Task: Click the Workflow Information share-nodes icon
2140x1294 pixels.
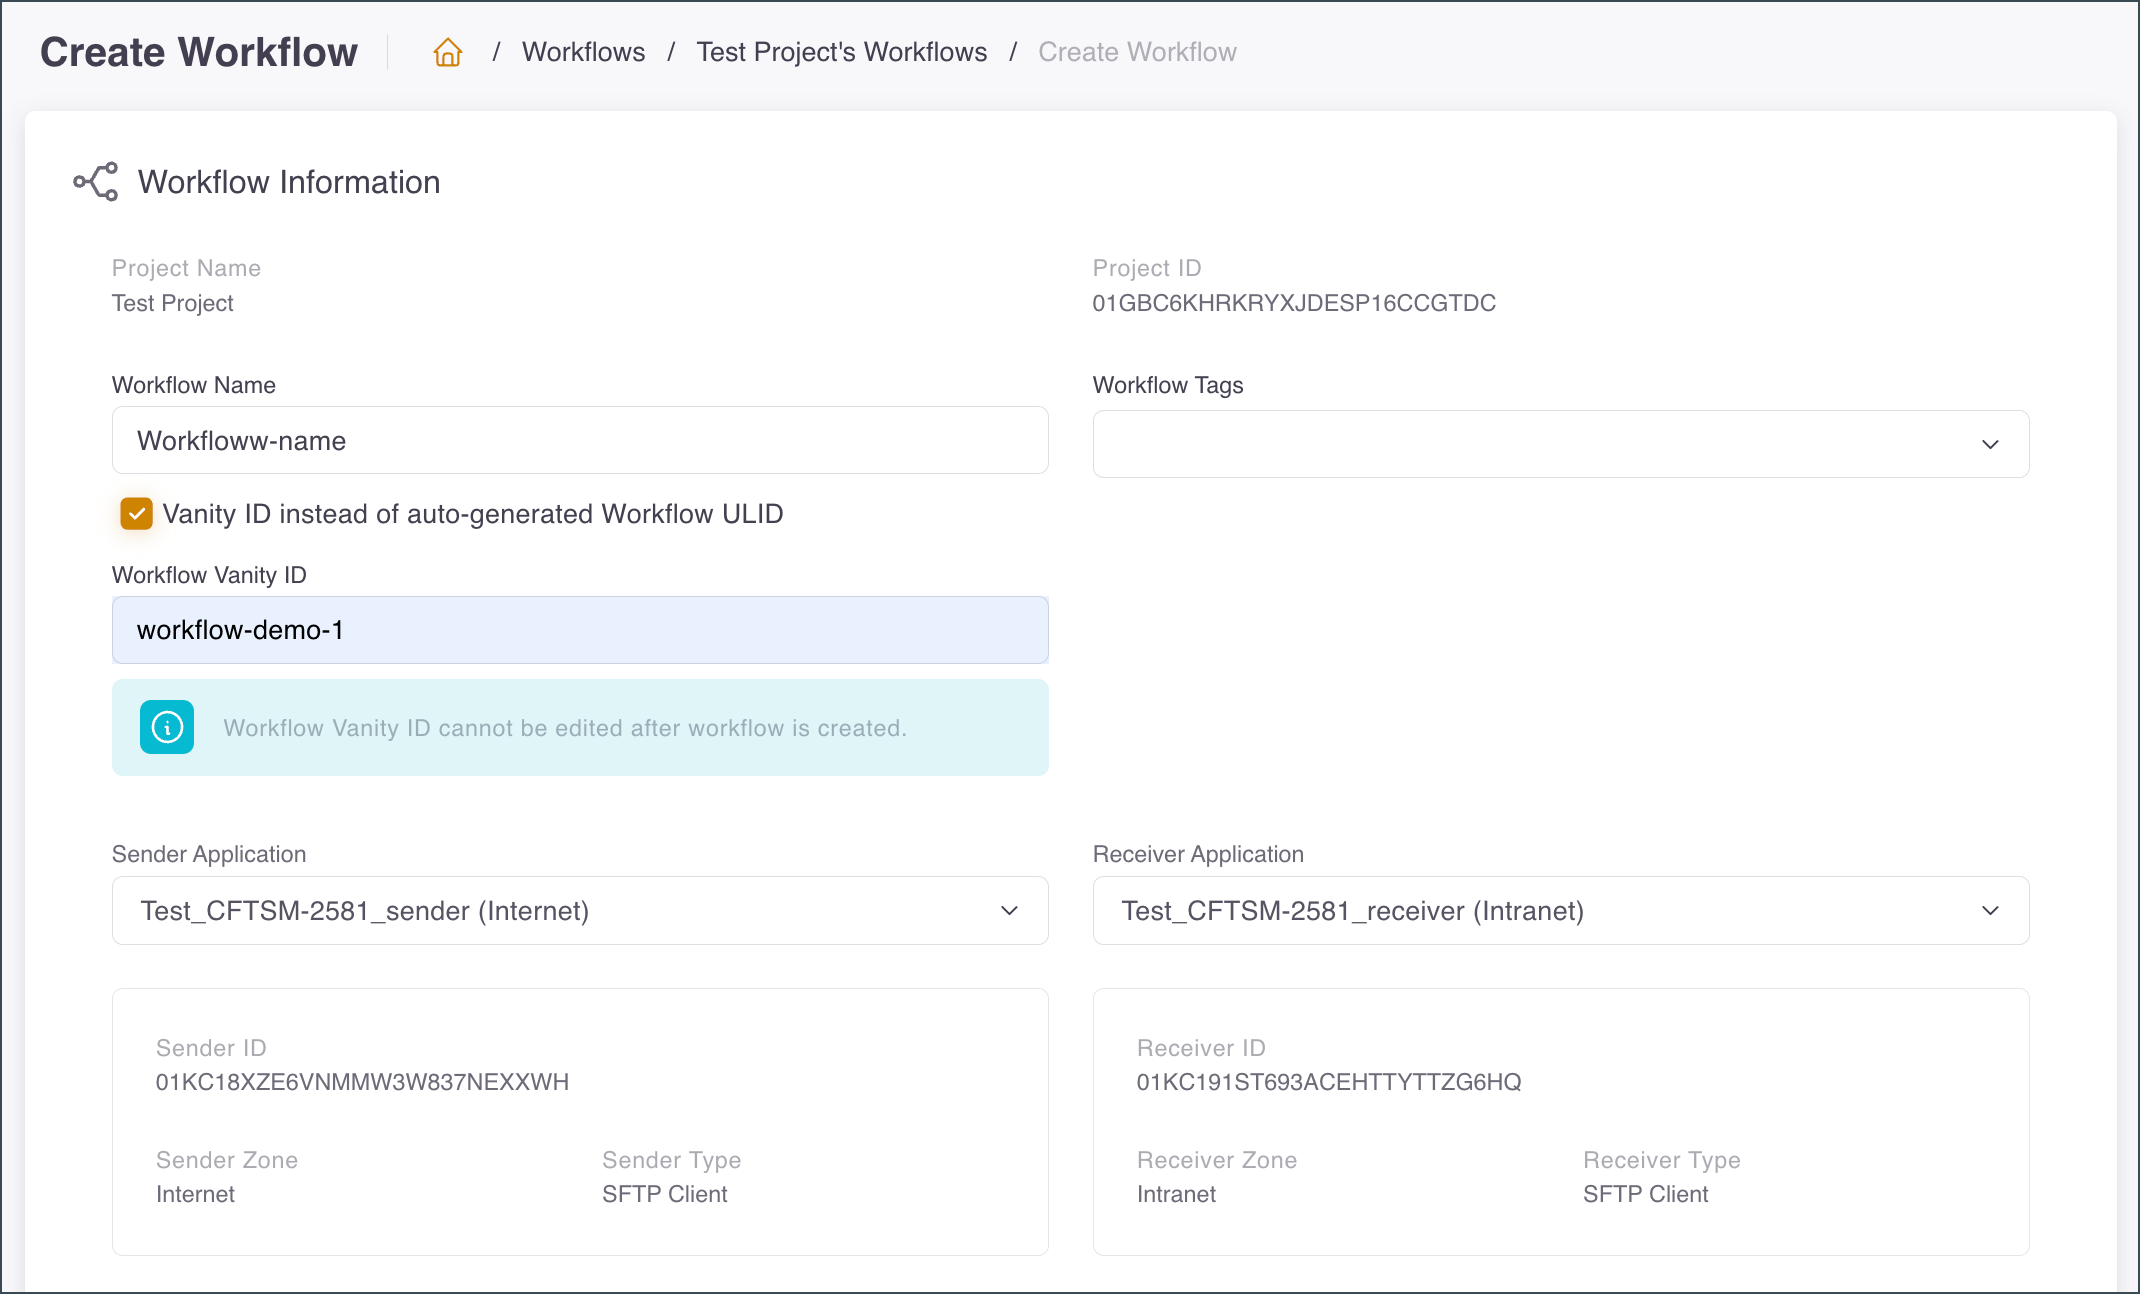Action: coord(96,182)
